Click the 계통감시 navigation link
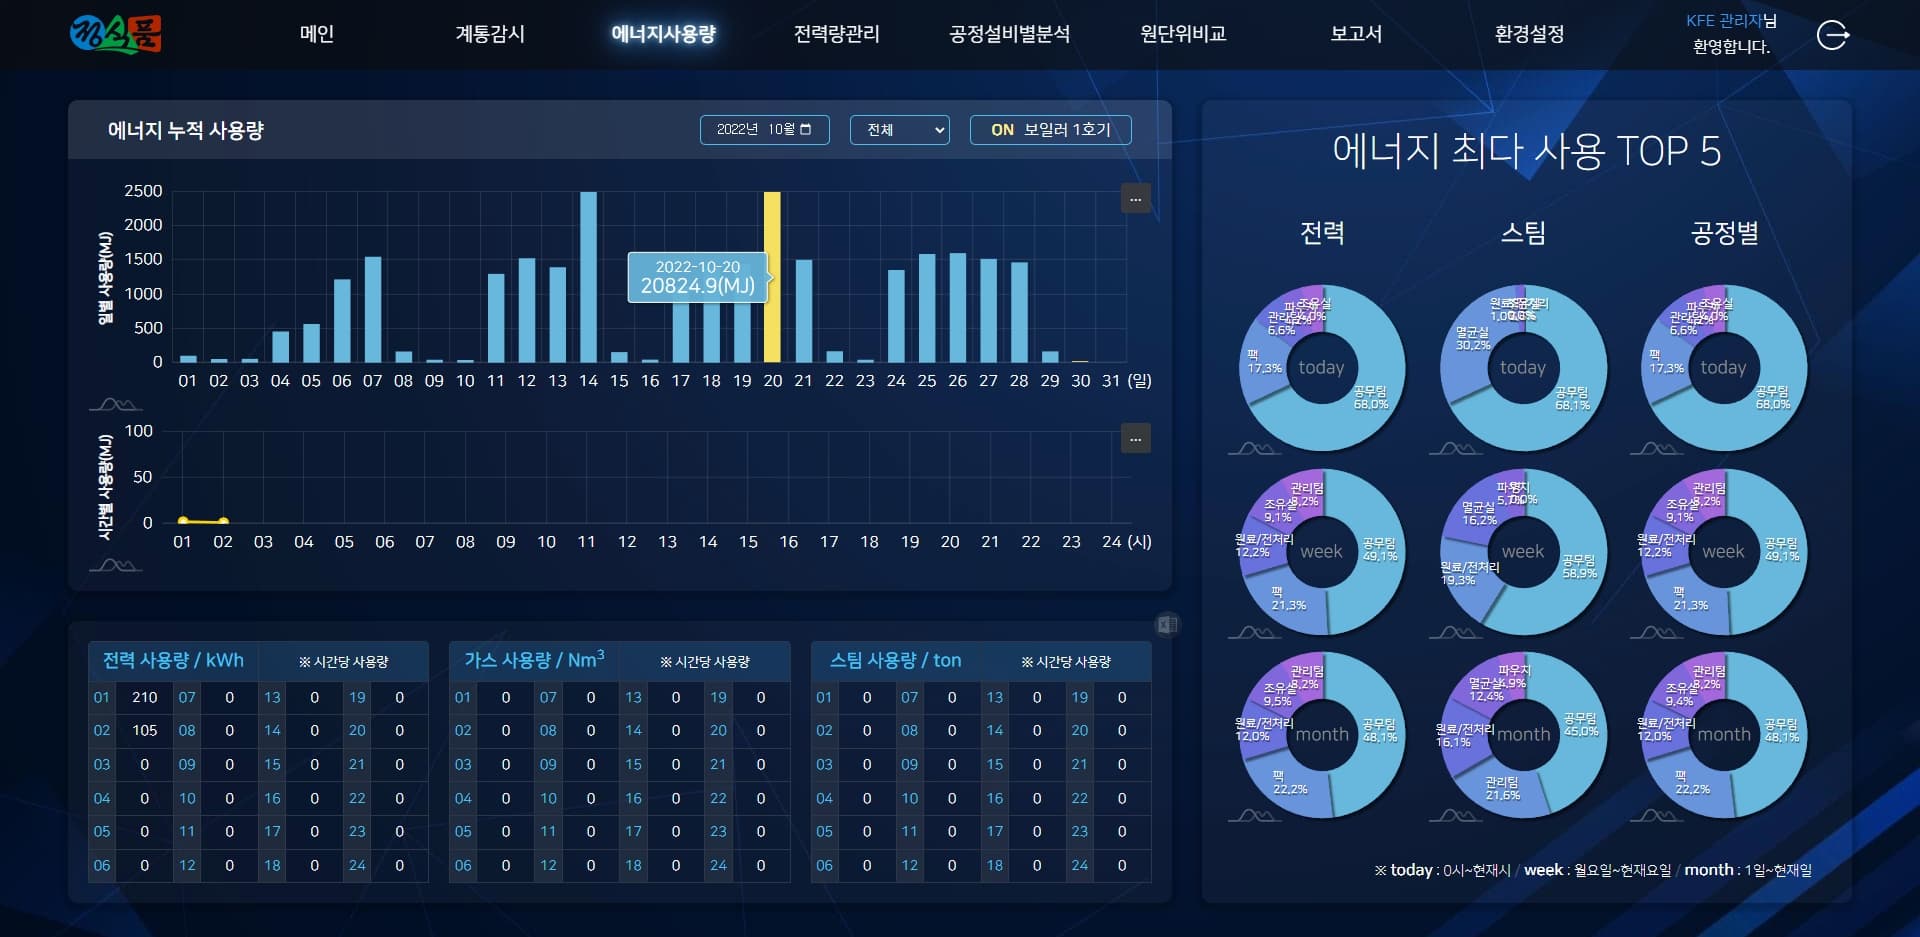 coord(490,34)
